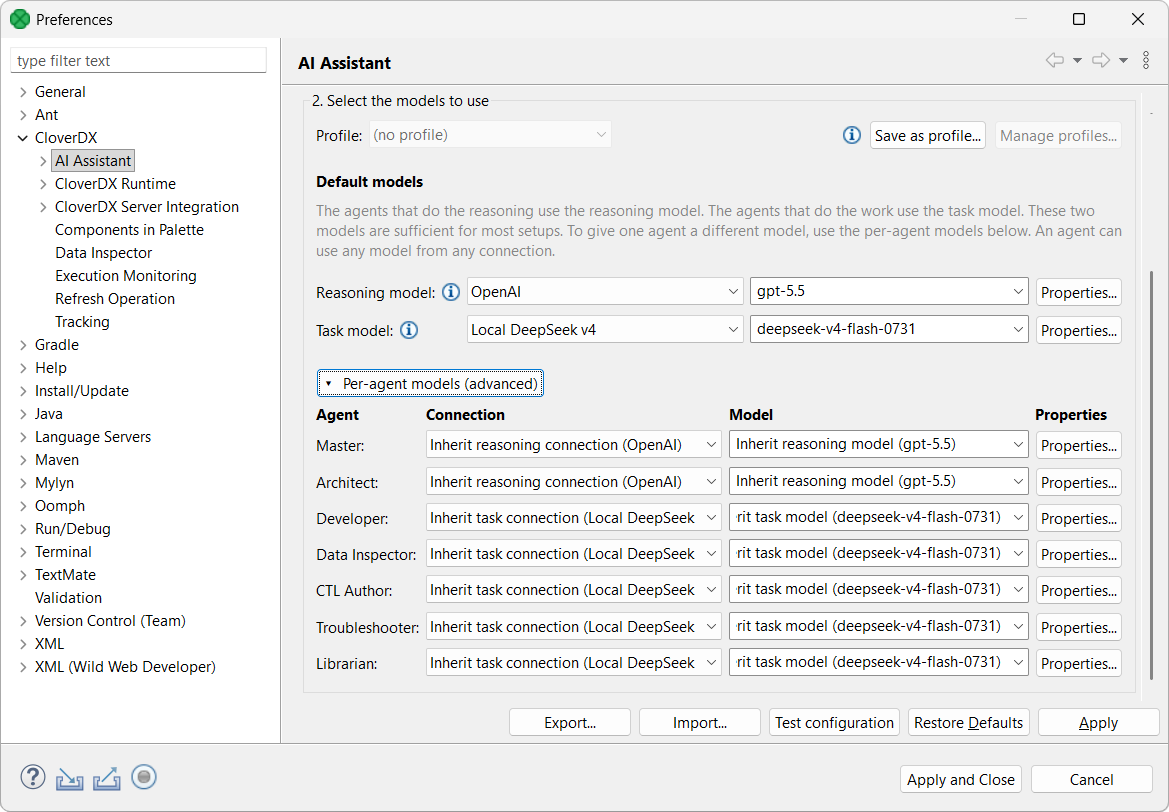Click Apply and Close button
This screenshot has width=1169, height=812.
coord(960,779)
